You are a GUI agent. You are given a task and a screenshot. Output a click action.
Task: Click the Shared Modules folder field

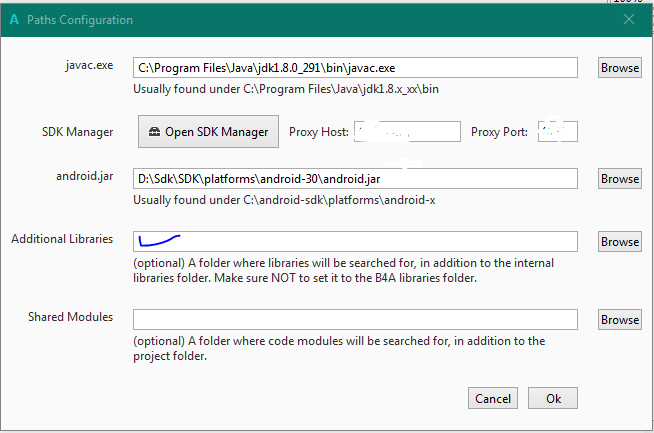(355, 319)
